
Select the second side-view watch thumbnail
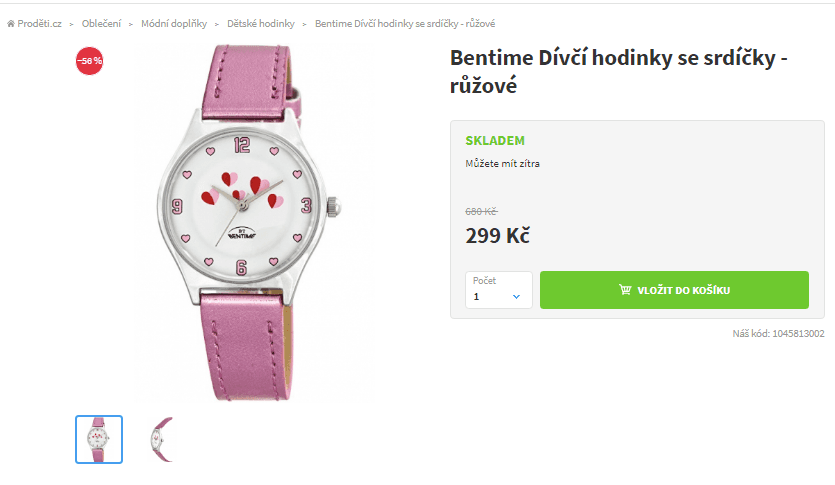pos(162,439)
